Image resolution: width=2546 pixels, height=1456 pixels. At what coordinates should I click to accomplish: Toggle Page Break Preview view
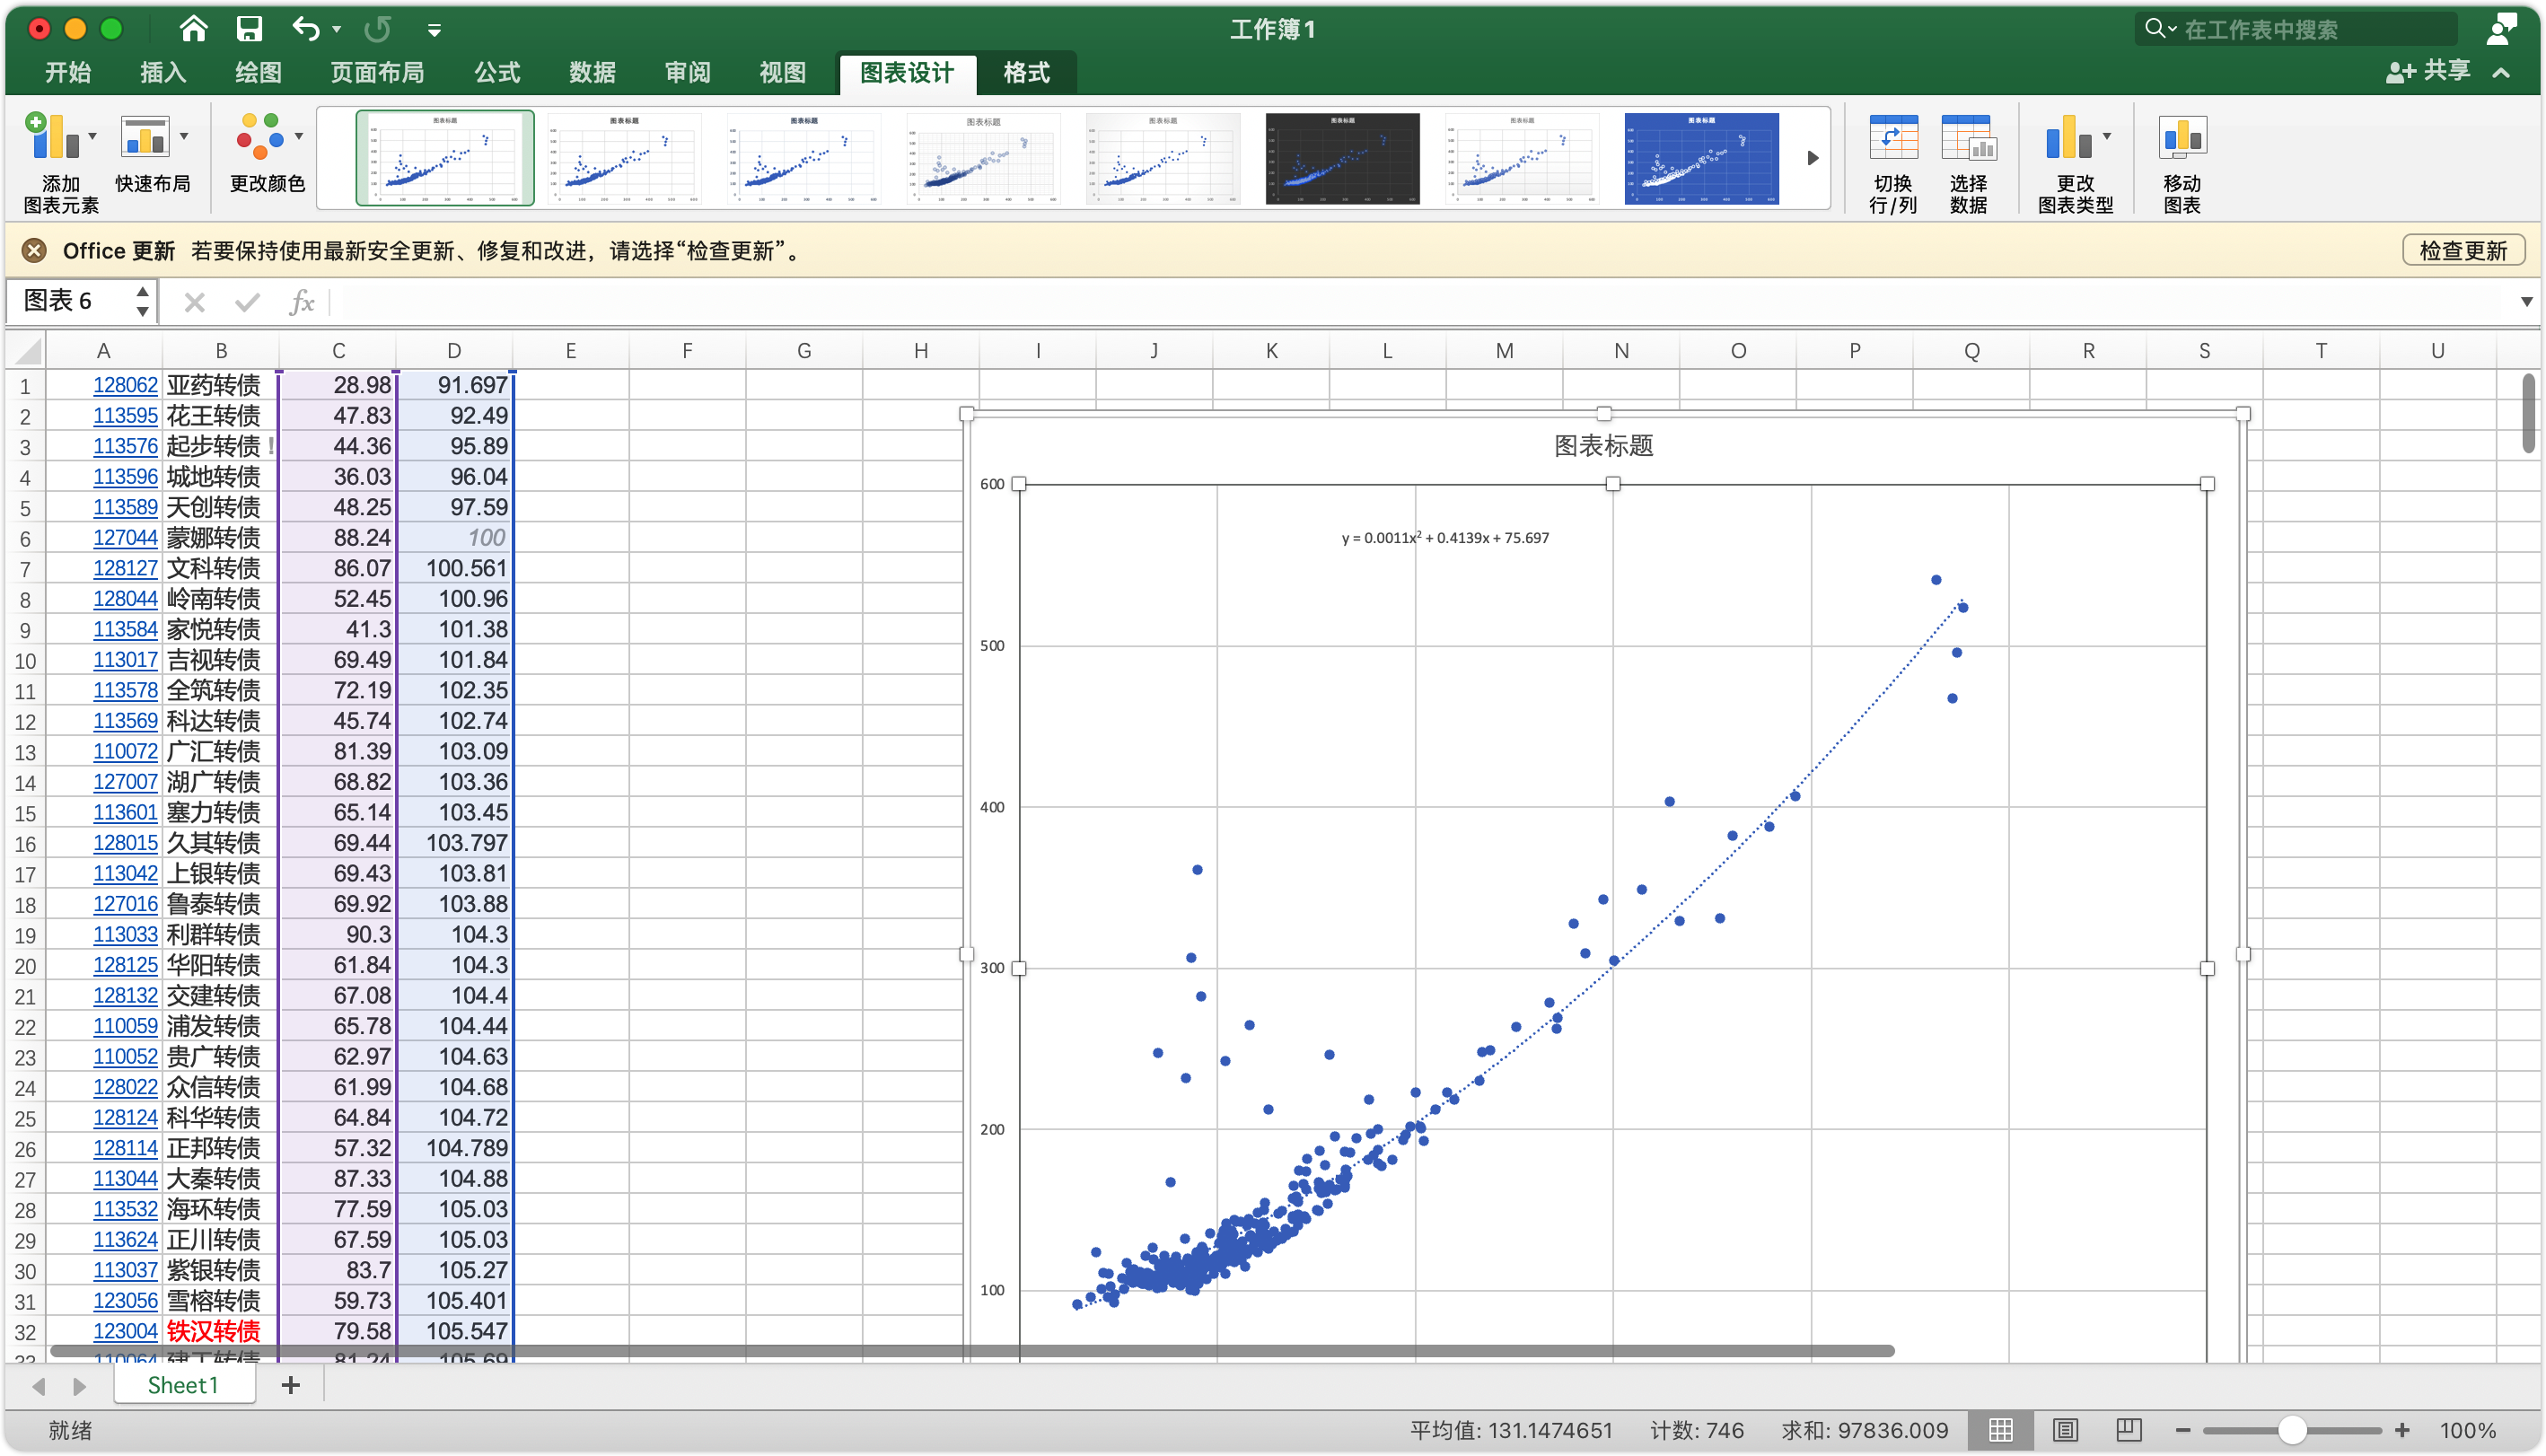click(2129, 1430)
